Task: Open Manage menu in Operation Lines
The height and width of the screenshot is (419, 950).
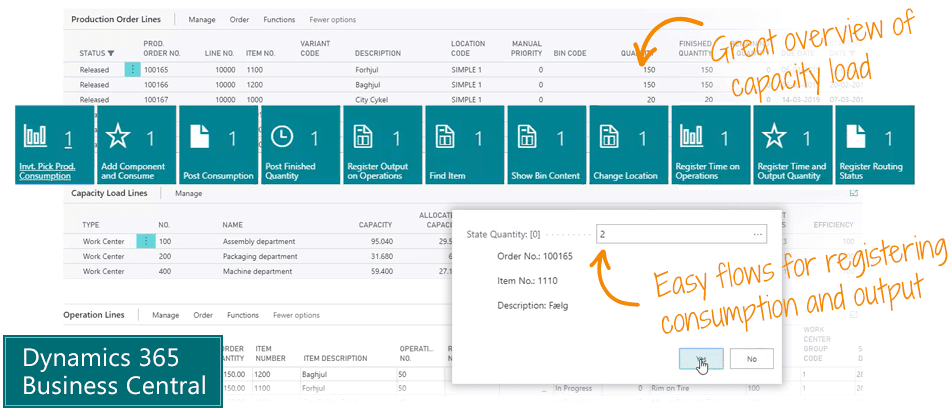Action: (x=165, y=315)
